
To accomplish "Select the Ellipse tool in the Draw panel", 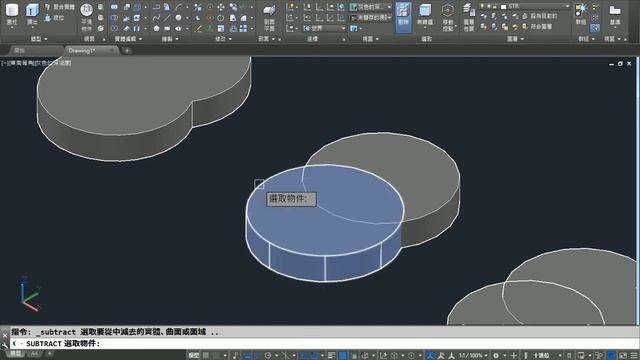I will [x=178, y=29].
